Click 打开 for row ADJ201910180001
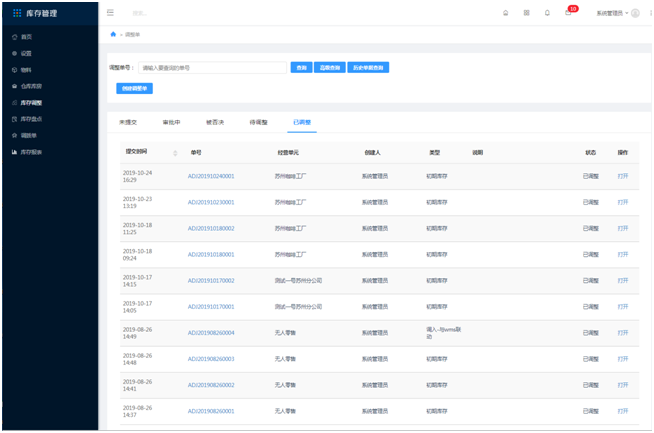This screenshot has height=433, width=654. (623, 254)
